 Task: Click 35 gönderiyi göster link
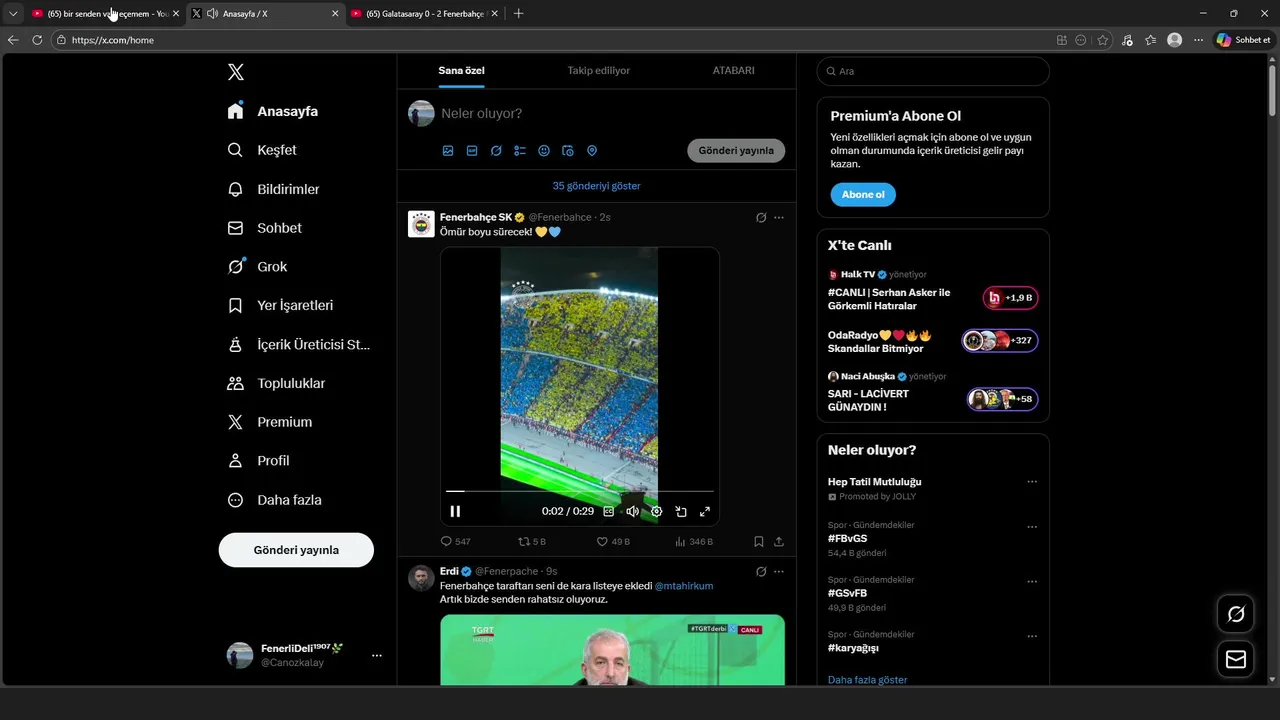click(x=596, y=186)
